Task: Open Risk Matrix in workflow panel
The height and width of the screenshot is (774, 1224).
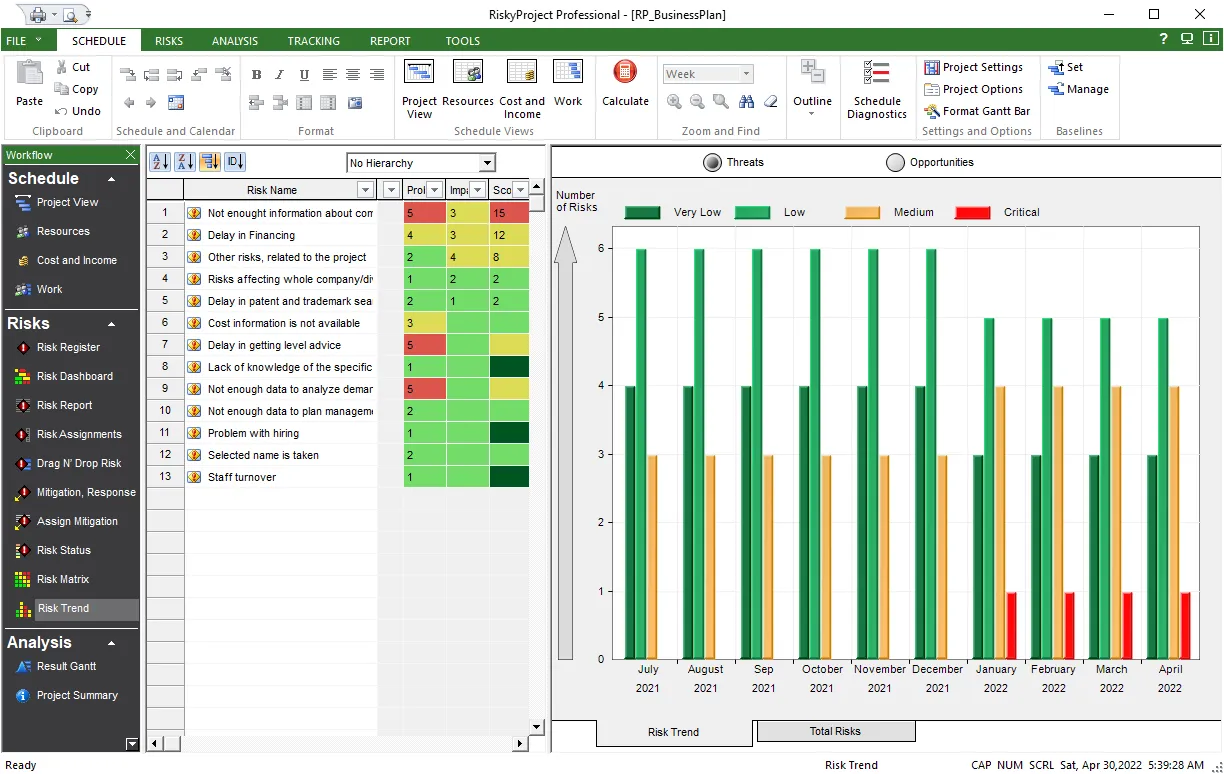Action: click(62, 579)
